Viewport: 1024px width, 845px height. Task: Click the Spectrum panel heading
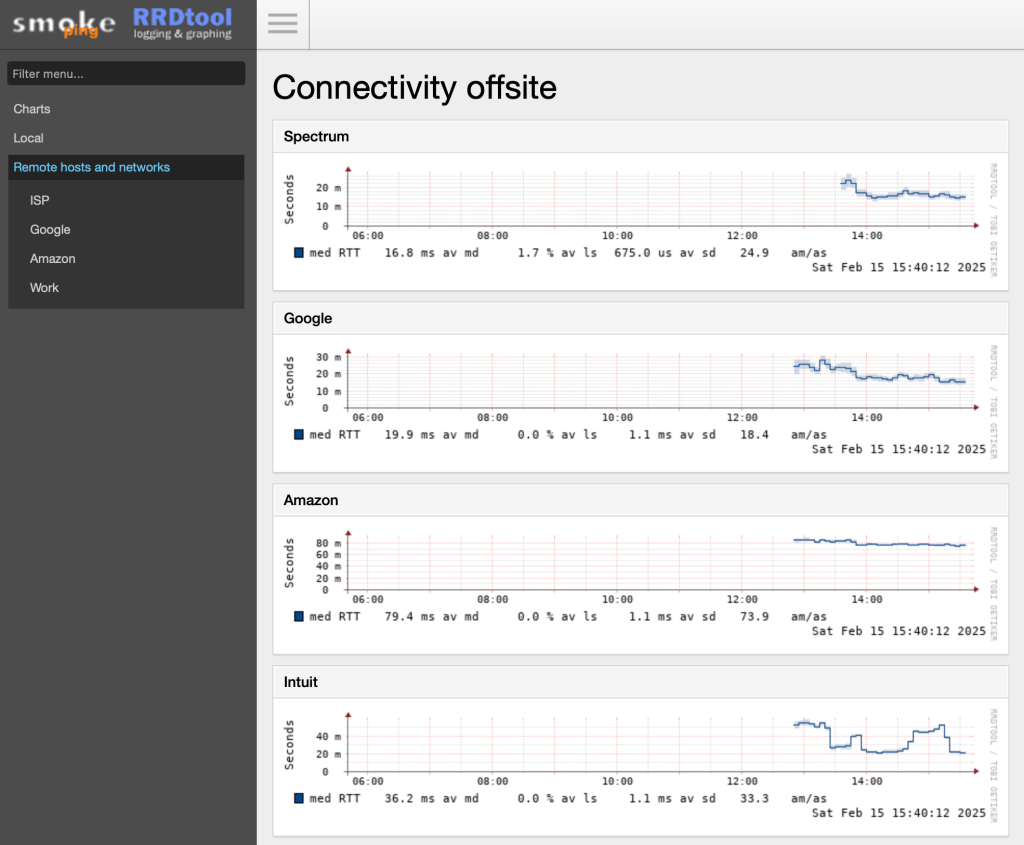click(x=316, y=136)
